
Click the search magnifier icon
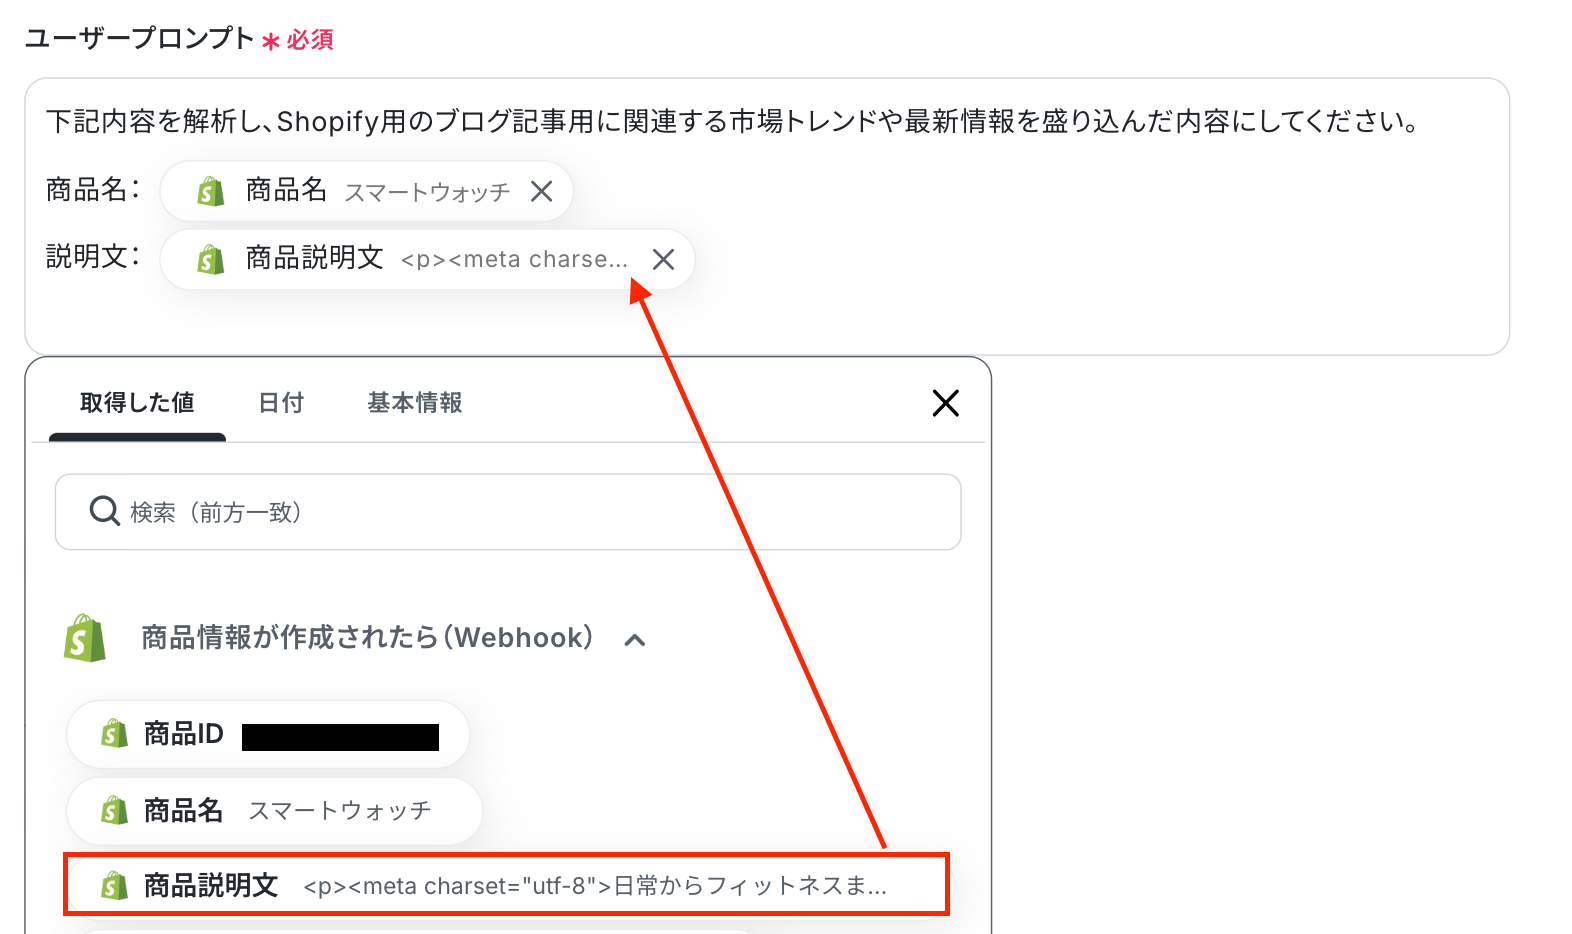pos(104,511)
